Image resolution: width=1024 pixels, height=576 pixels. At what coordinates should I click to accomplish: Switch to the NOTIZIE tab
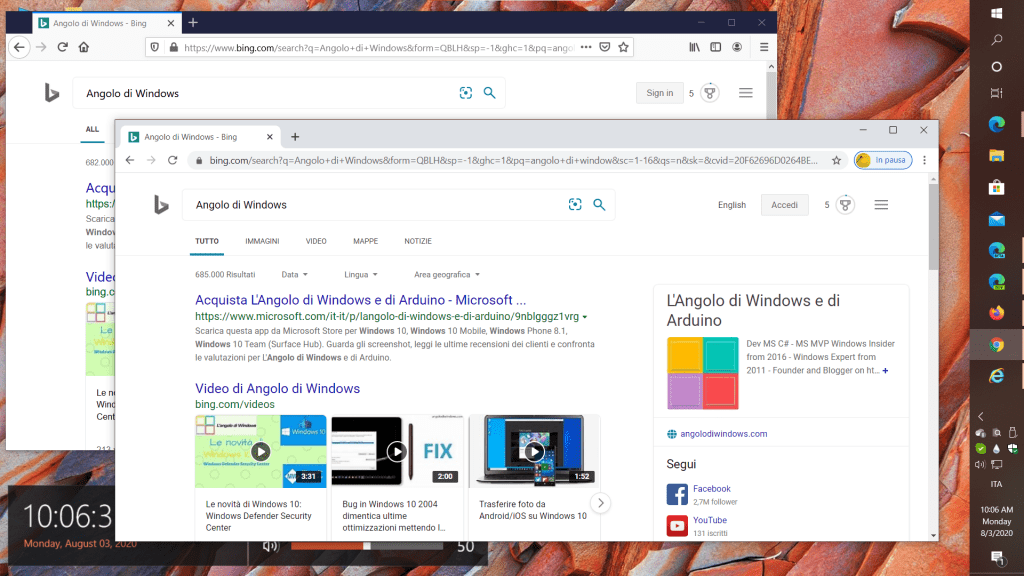[418, 241]
